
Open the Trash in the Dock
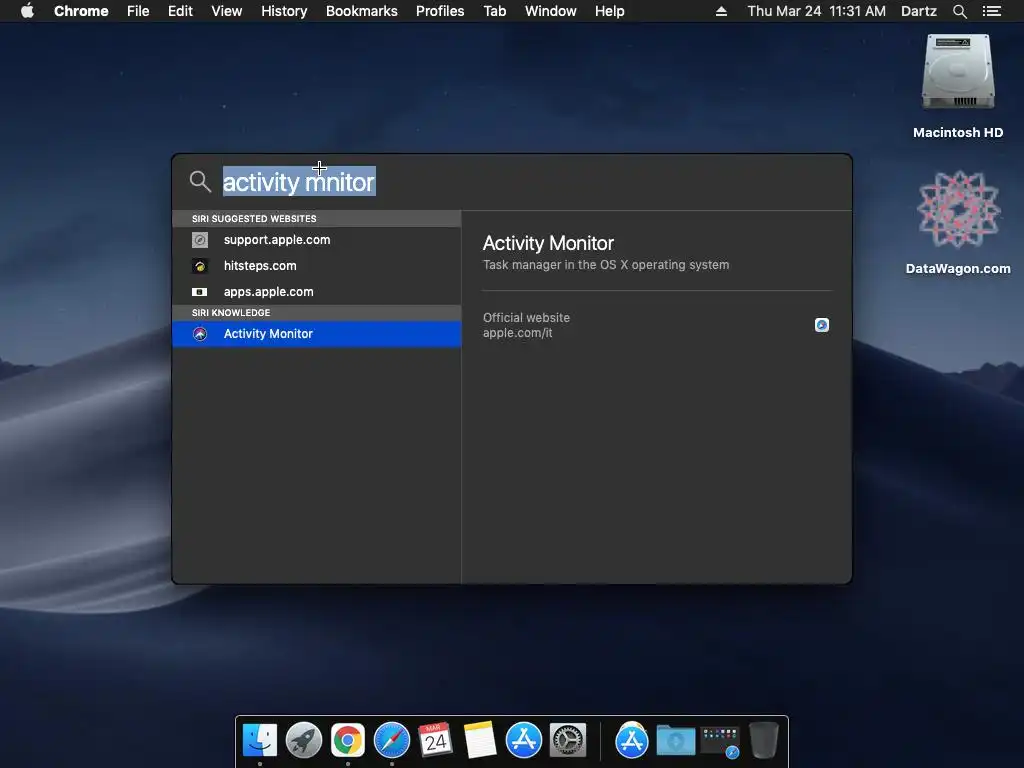pos(763,740)
